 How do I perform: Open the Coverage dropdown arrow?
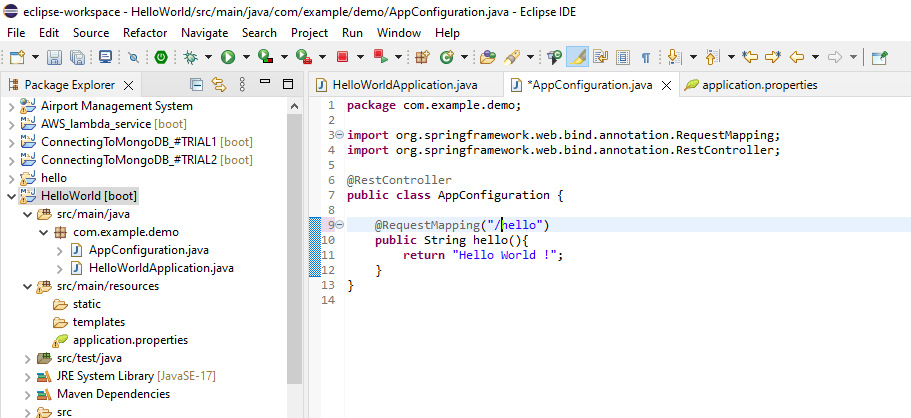[x=284, y=57]
